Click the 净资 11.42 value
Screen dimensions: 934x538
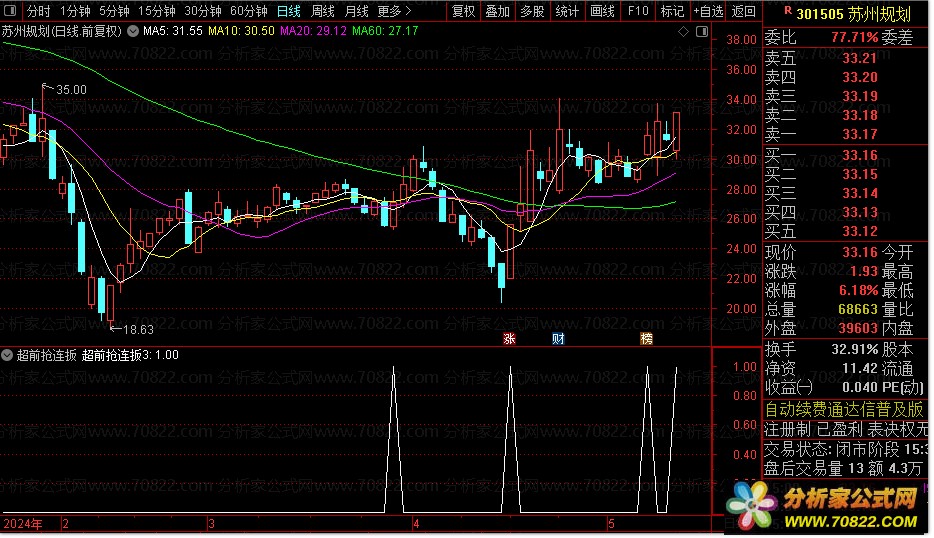pyautogui.click(x=860, y=368)
